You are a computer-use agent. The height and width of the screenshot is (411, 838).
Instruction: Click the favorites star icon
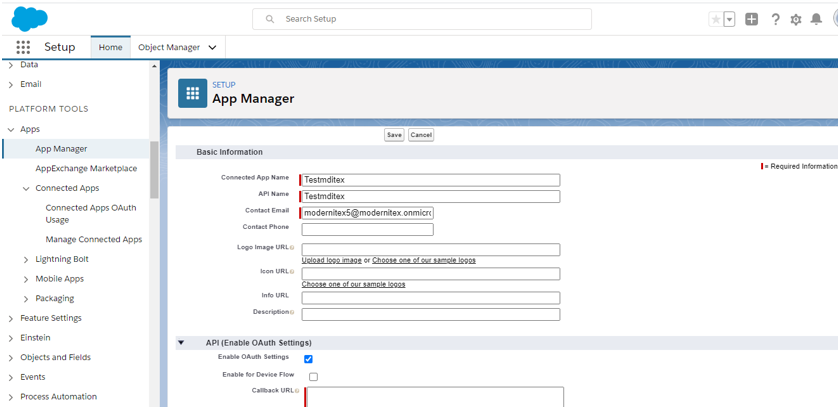point(715,19)
